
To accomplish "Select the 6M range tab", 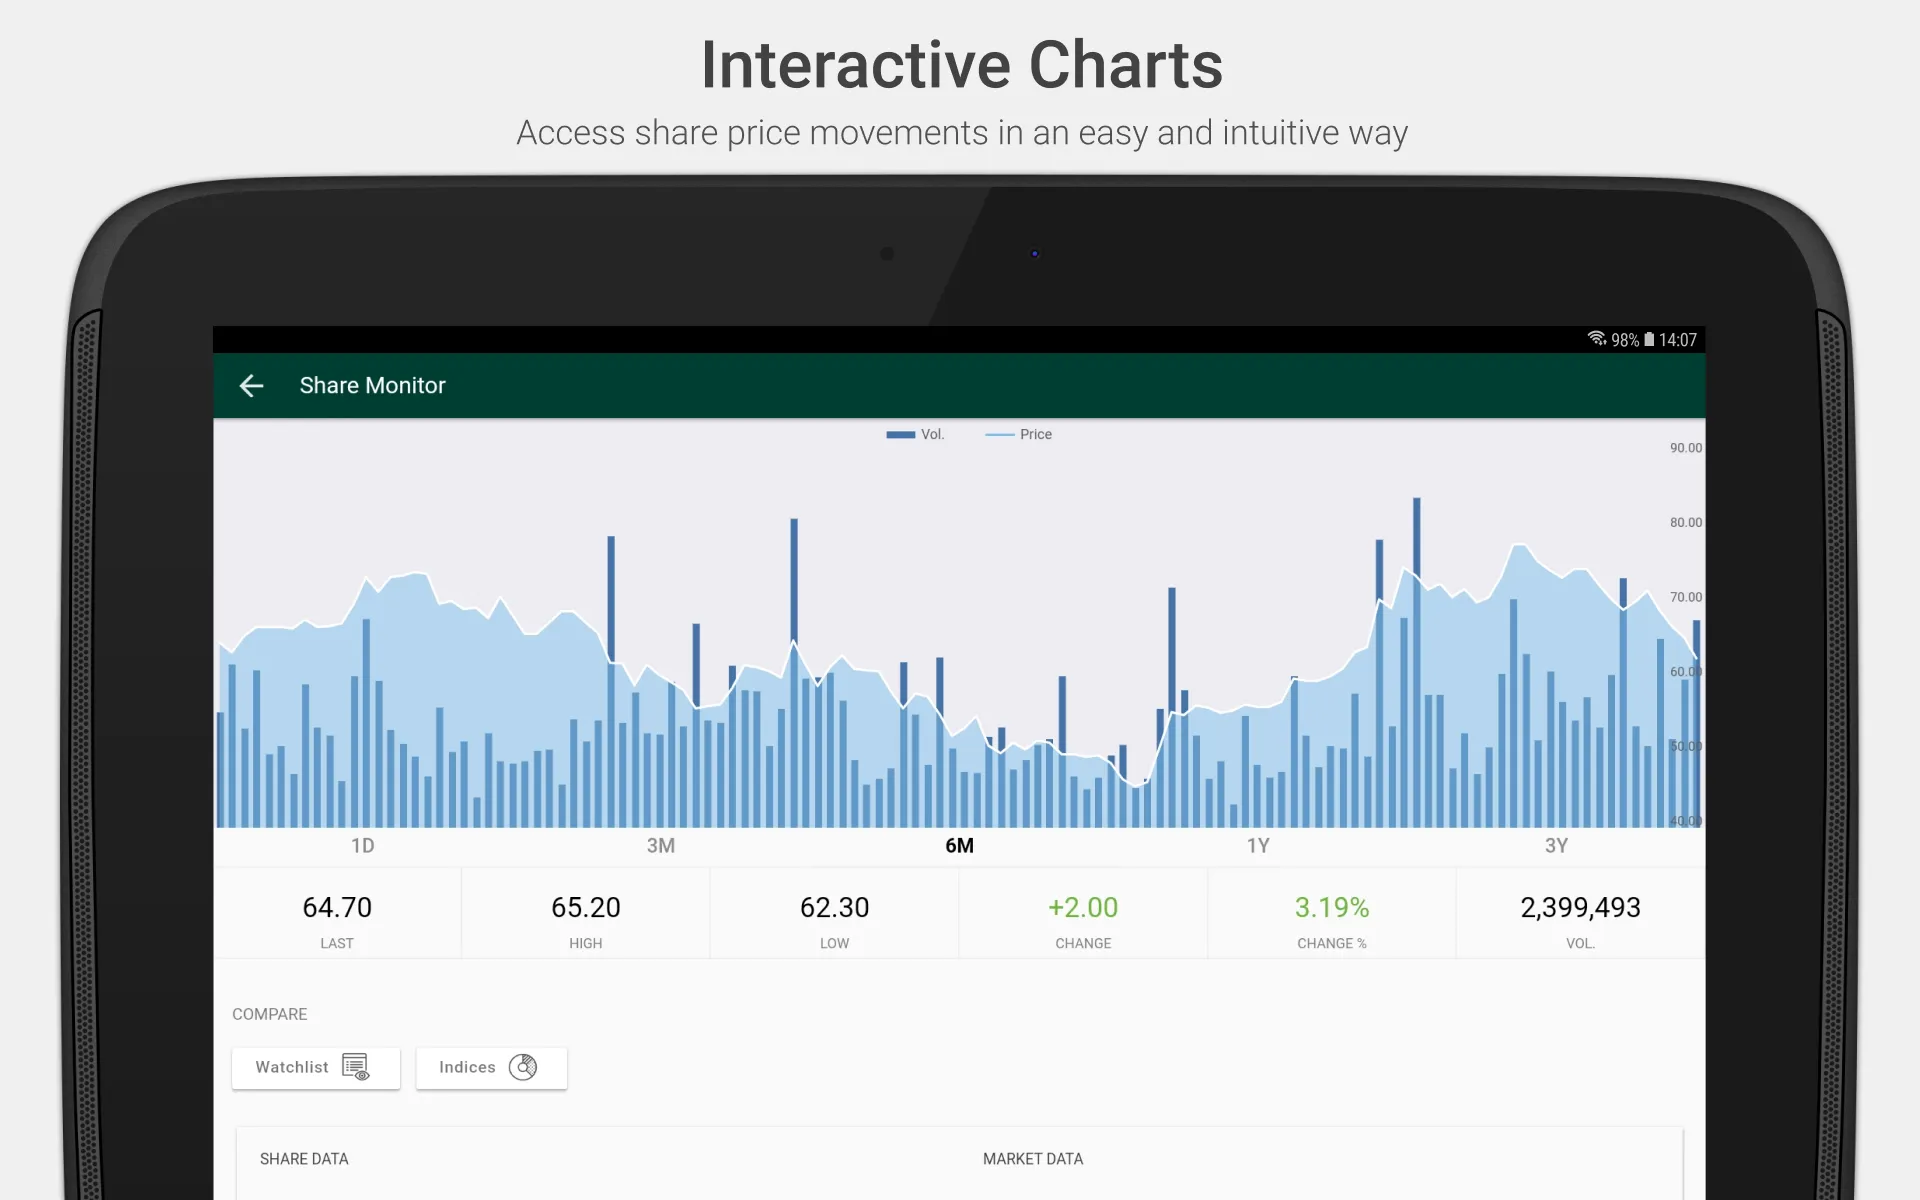I will (959, 846).
